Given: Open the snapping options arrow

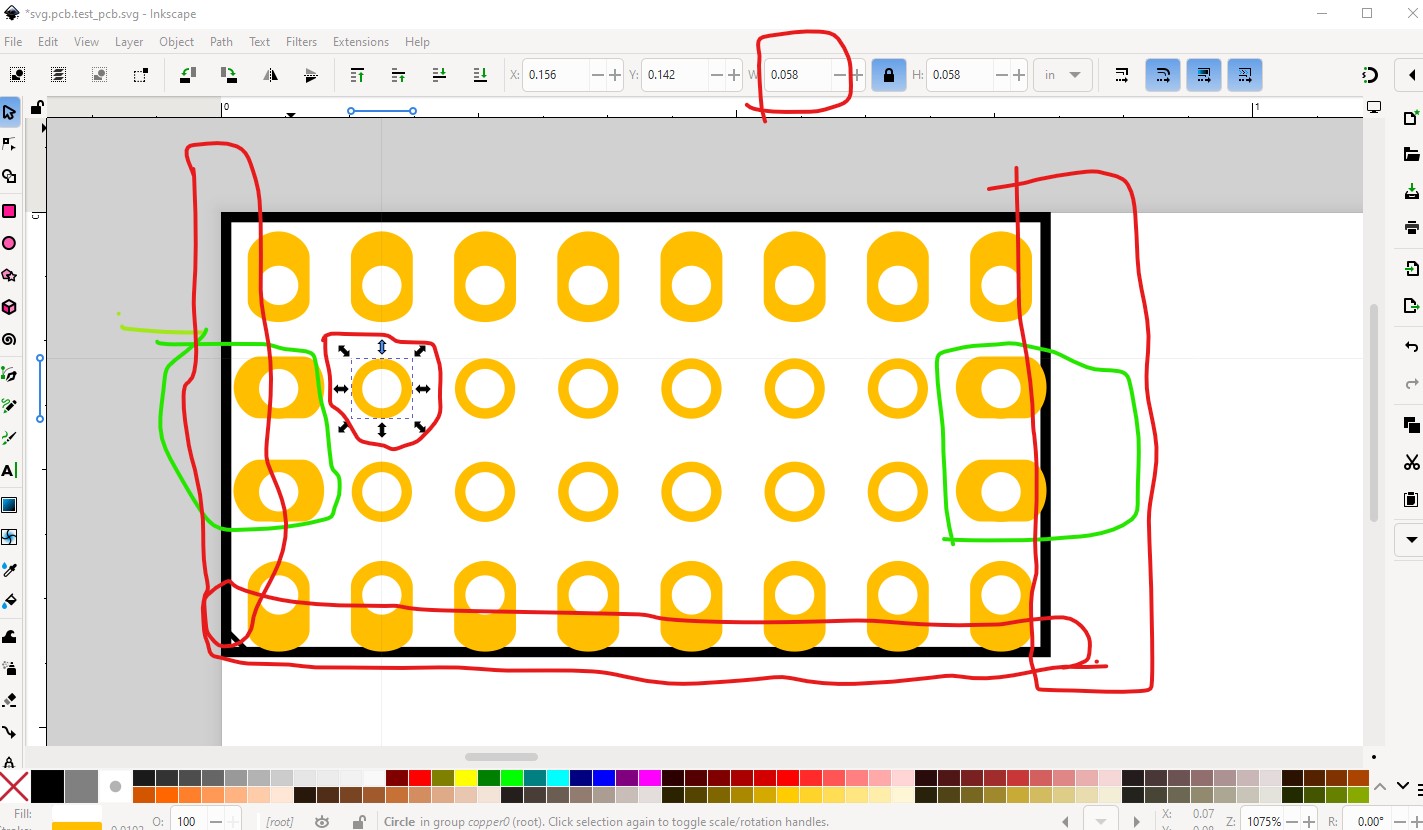Looking at the screenshot, I should coord(1411,75).
